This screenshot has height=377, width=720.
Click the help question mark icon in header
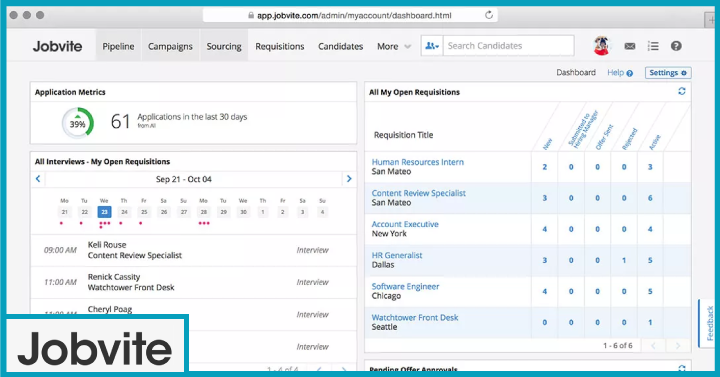(676, 46)
